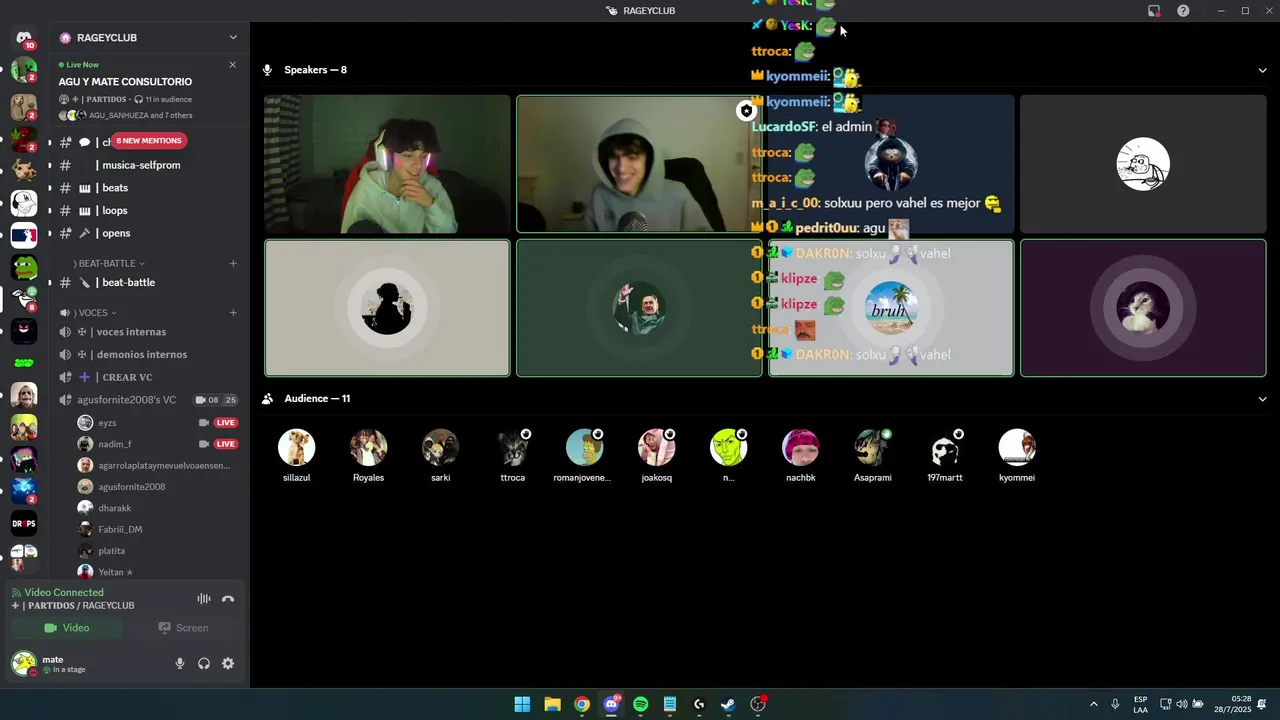1280x720 pixels.
Task: Expand RAGEYCLUB server dropdown menu
Action: pos(233,38)
